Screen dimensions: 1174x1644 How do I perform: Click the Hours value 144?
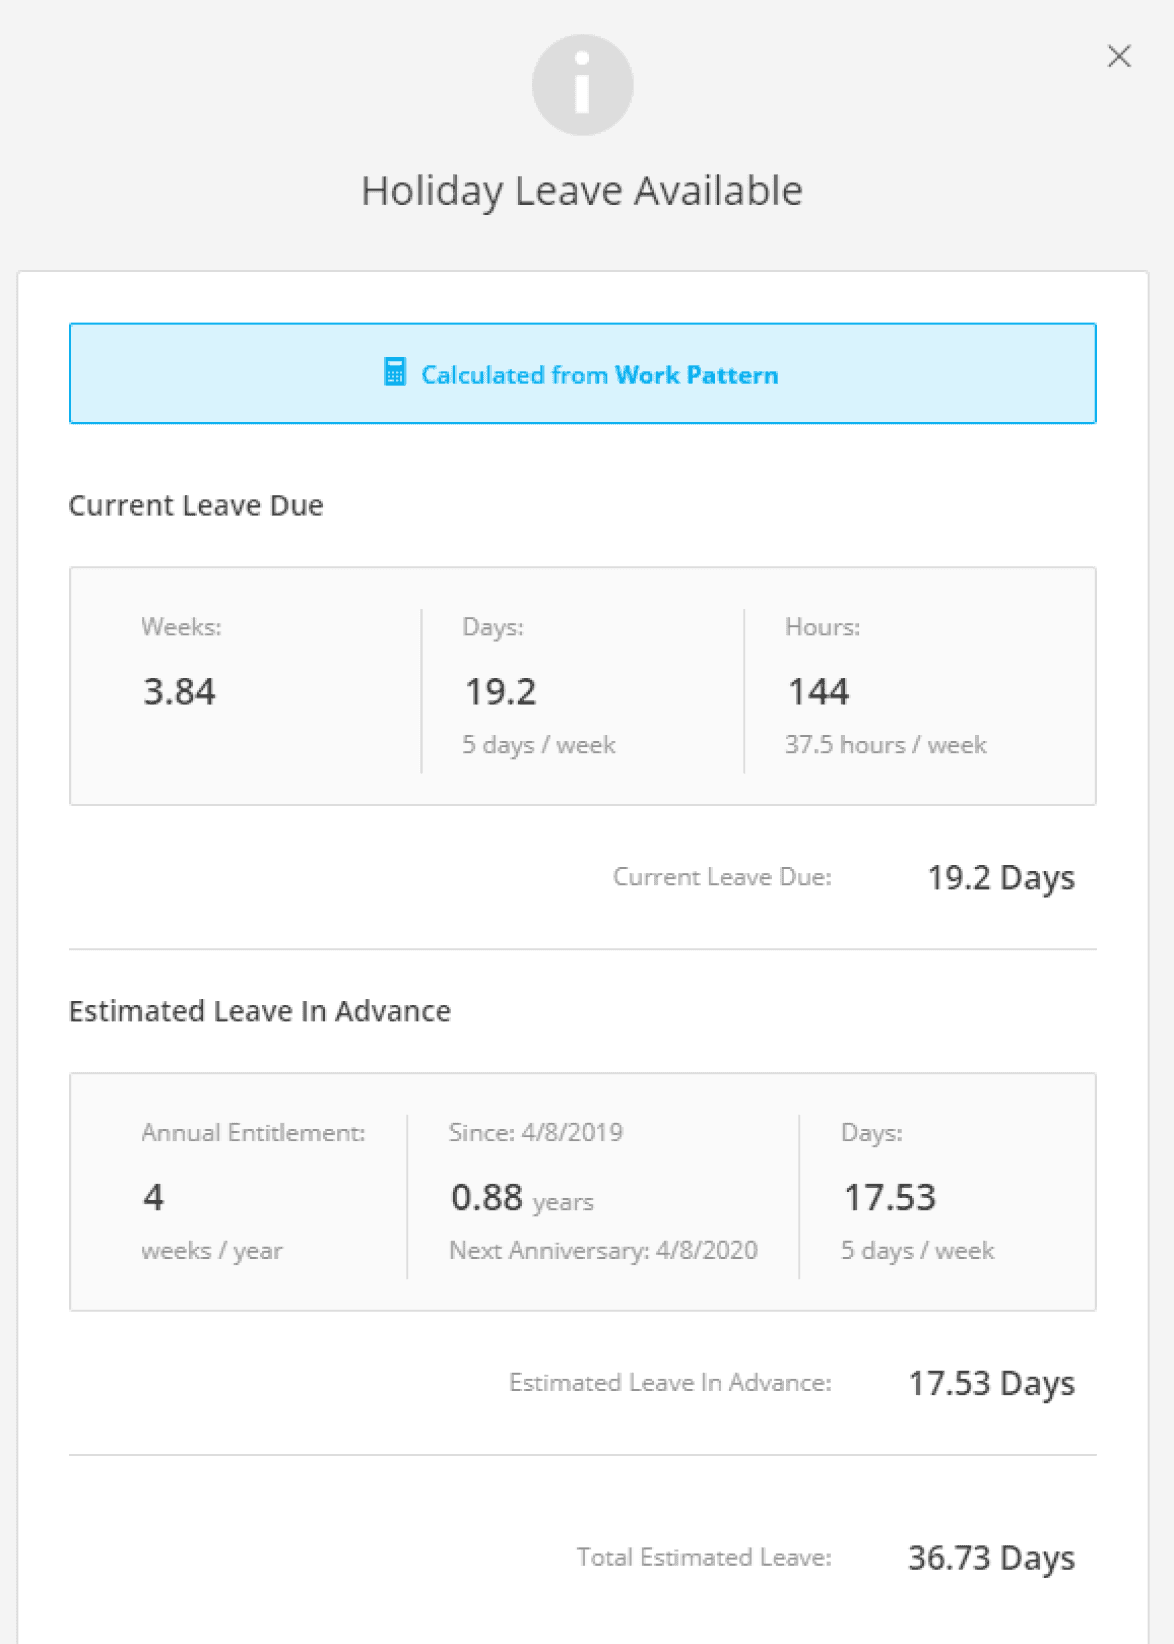(x=817, y=691)
